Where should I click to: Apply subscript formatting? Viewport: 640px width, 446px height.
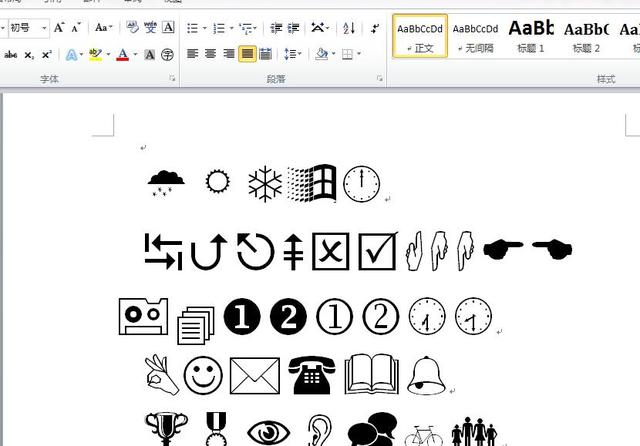pyautogui.click(x=29, y=54)
